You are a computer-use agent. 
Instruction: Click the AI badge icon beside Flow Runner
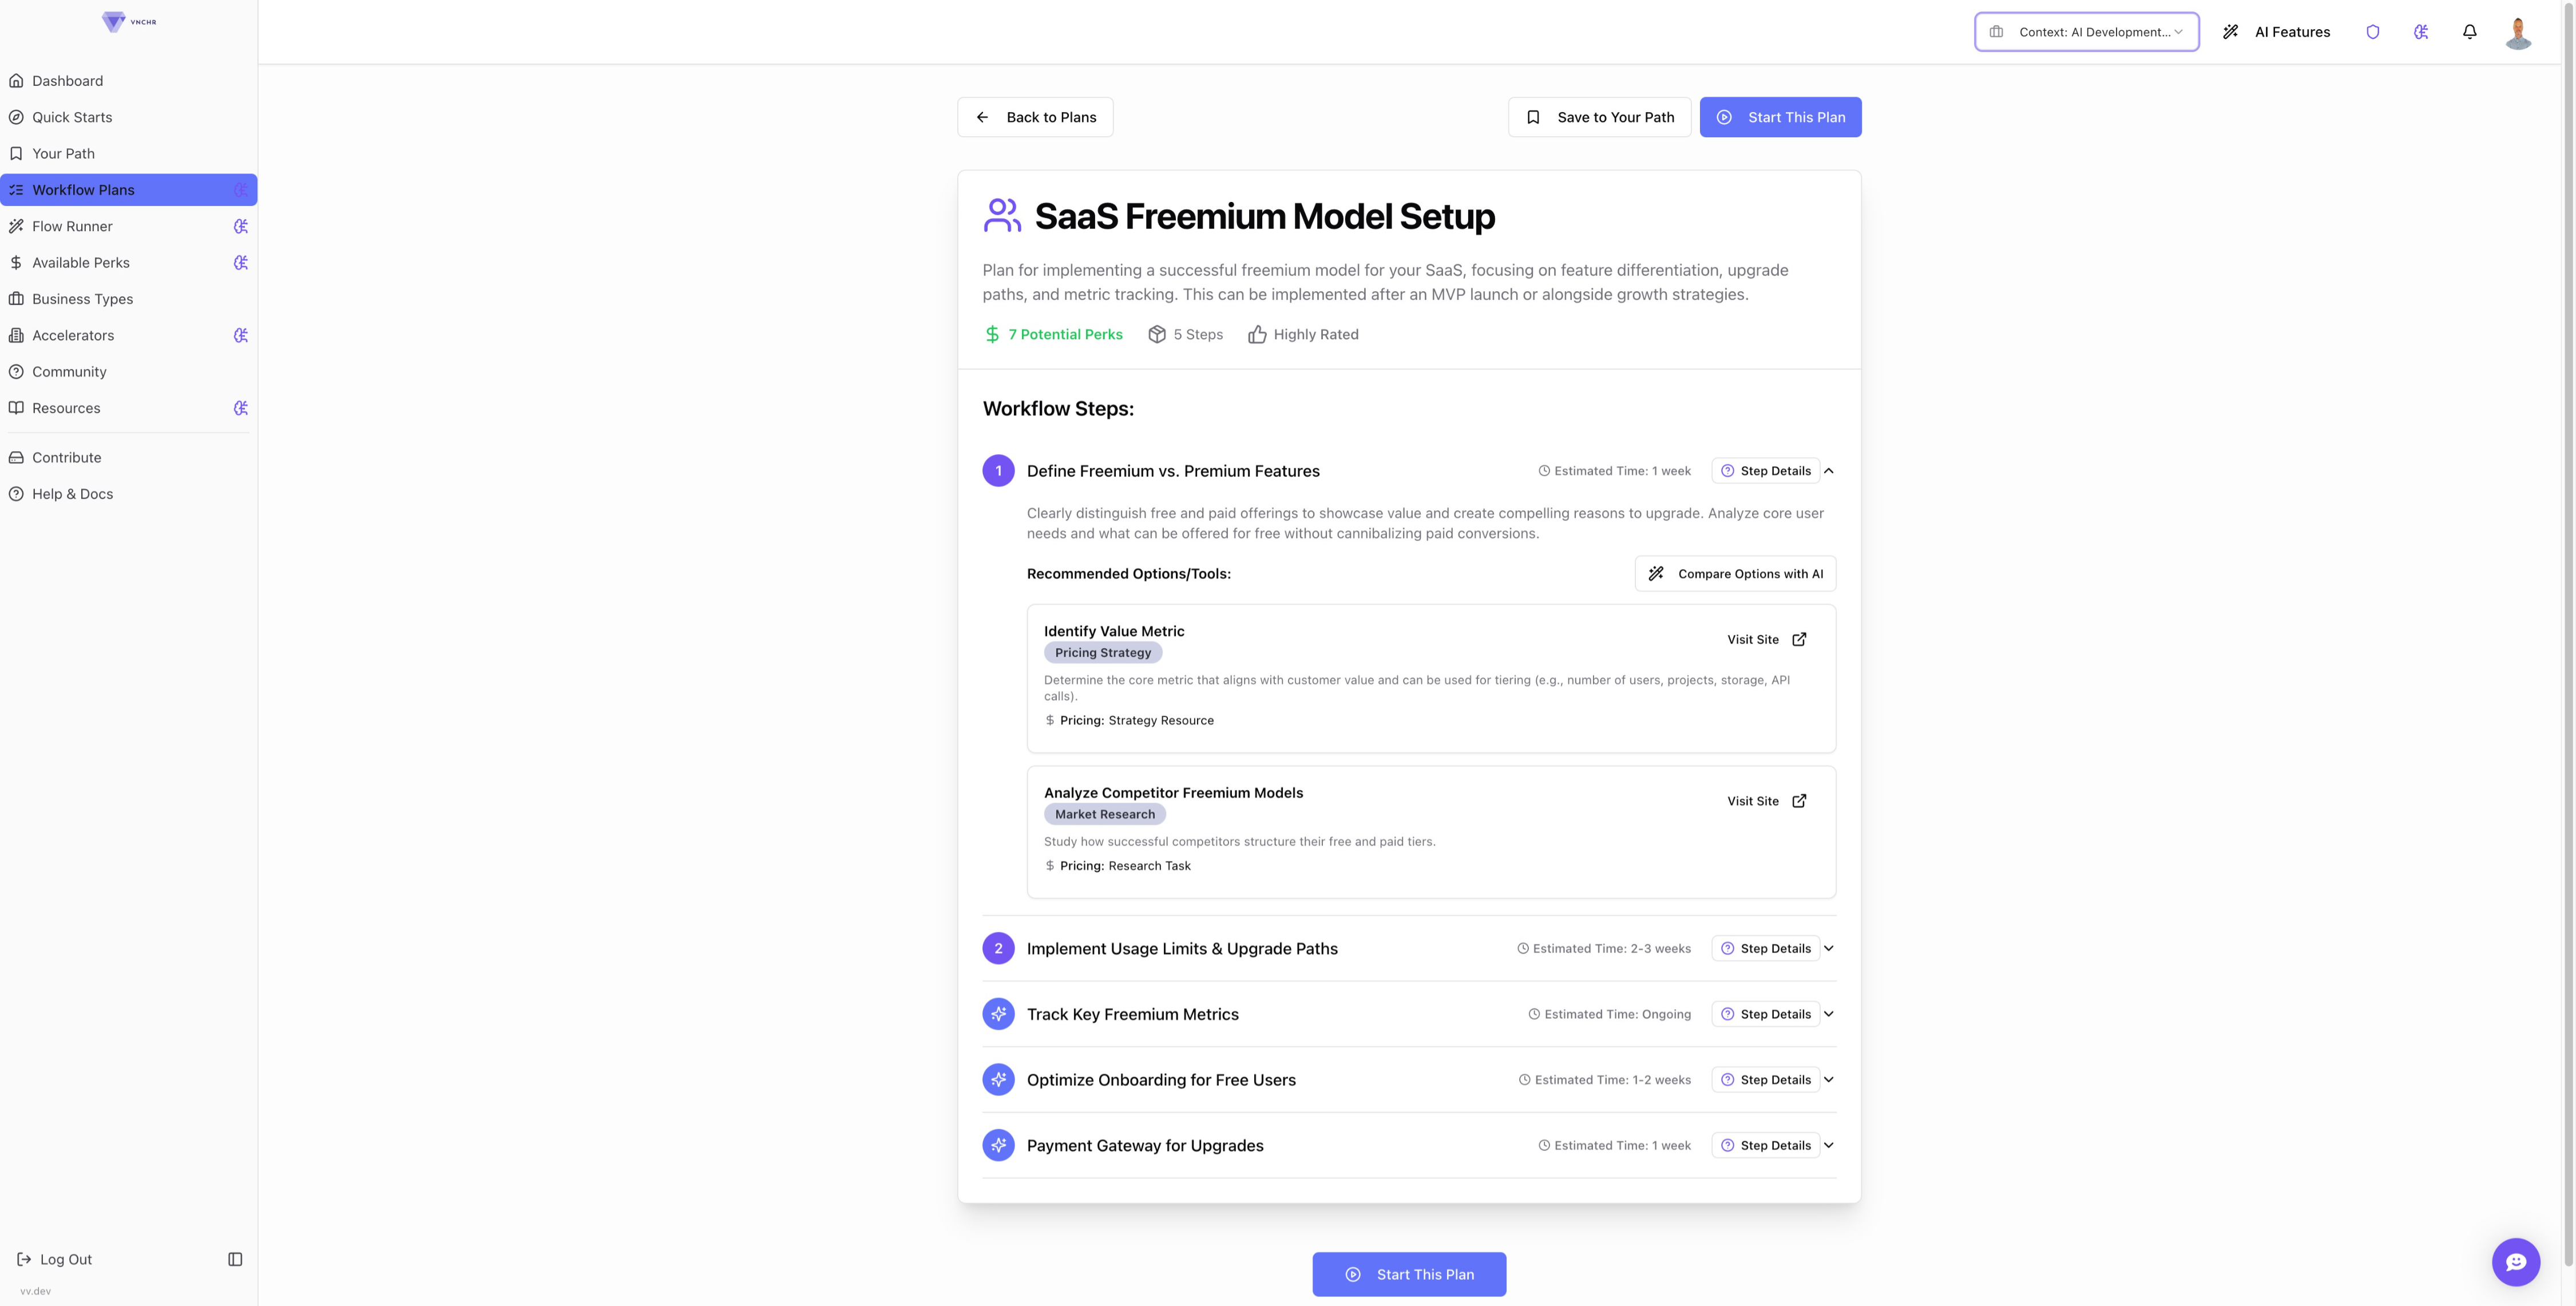(x=241, y=227)
